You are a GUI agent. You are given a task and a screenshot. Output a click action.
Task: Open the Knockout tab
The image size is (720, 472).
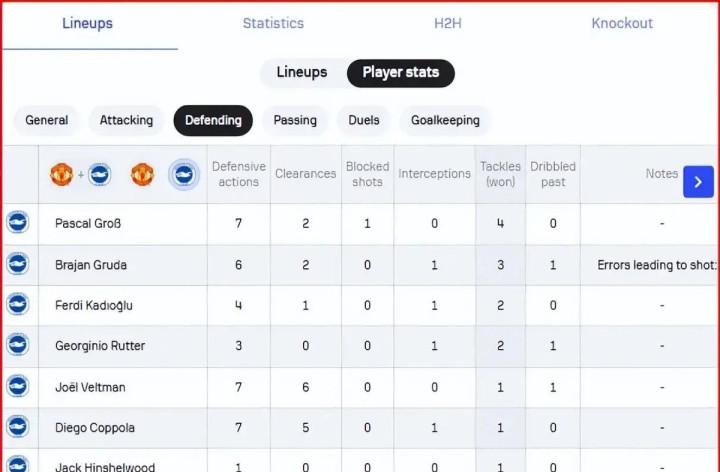click(x=622, y=23)
